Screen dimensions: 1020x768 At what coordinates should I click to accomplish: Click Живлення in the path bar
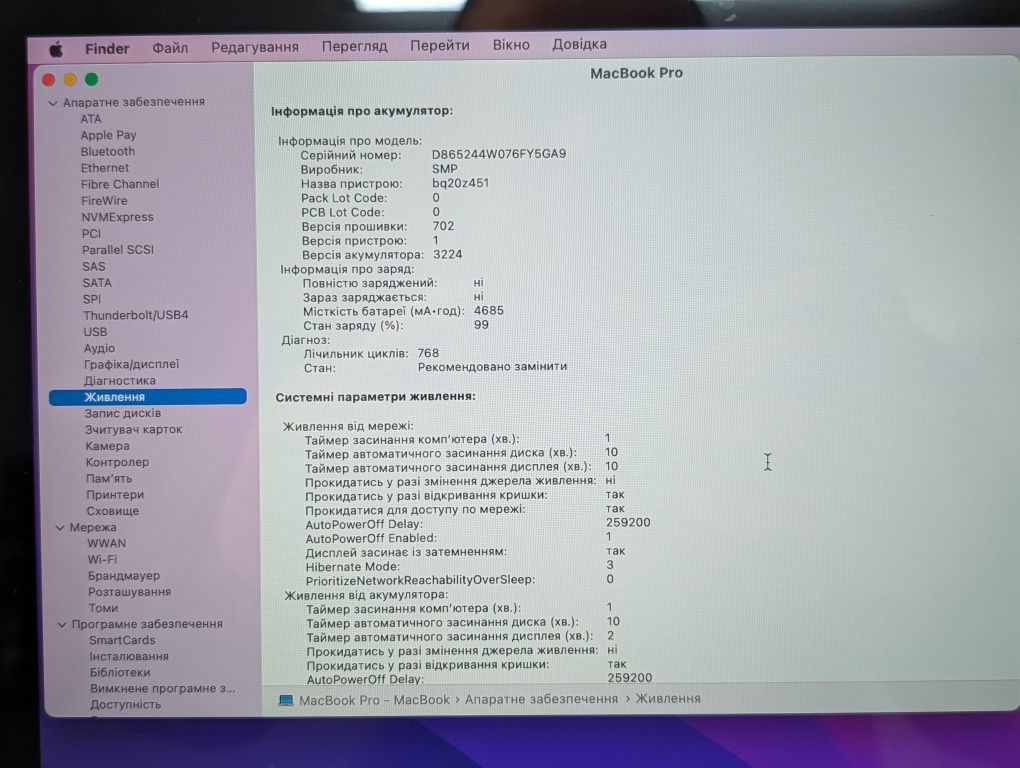tap(668, 699)
